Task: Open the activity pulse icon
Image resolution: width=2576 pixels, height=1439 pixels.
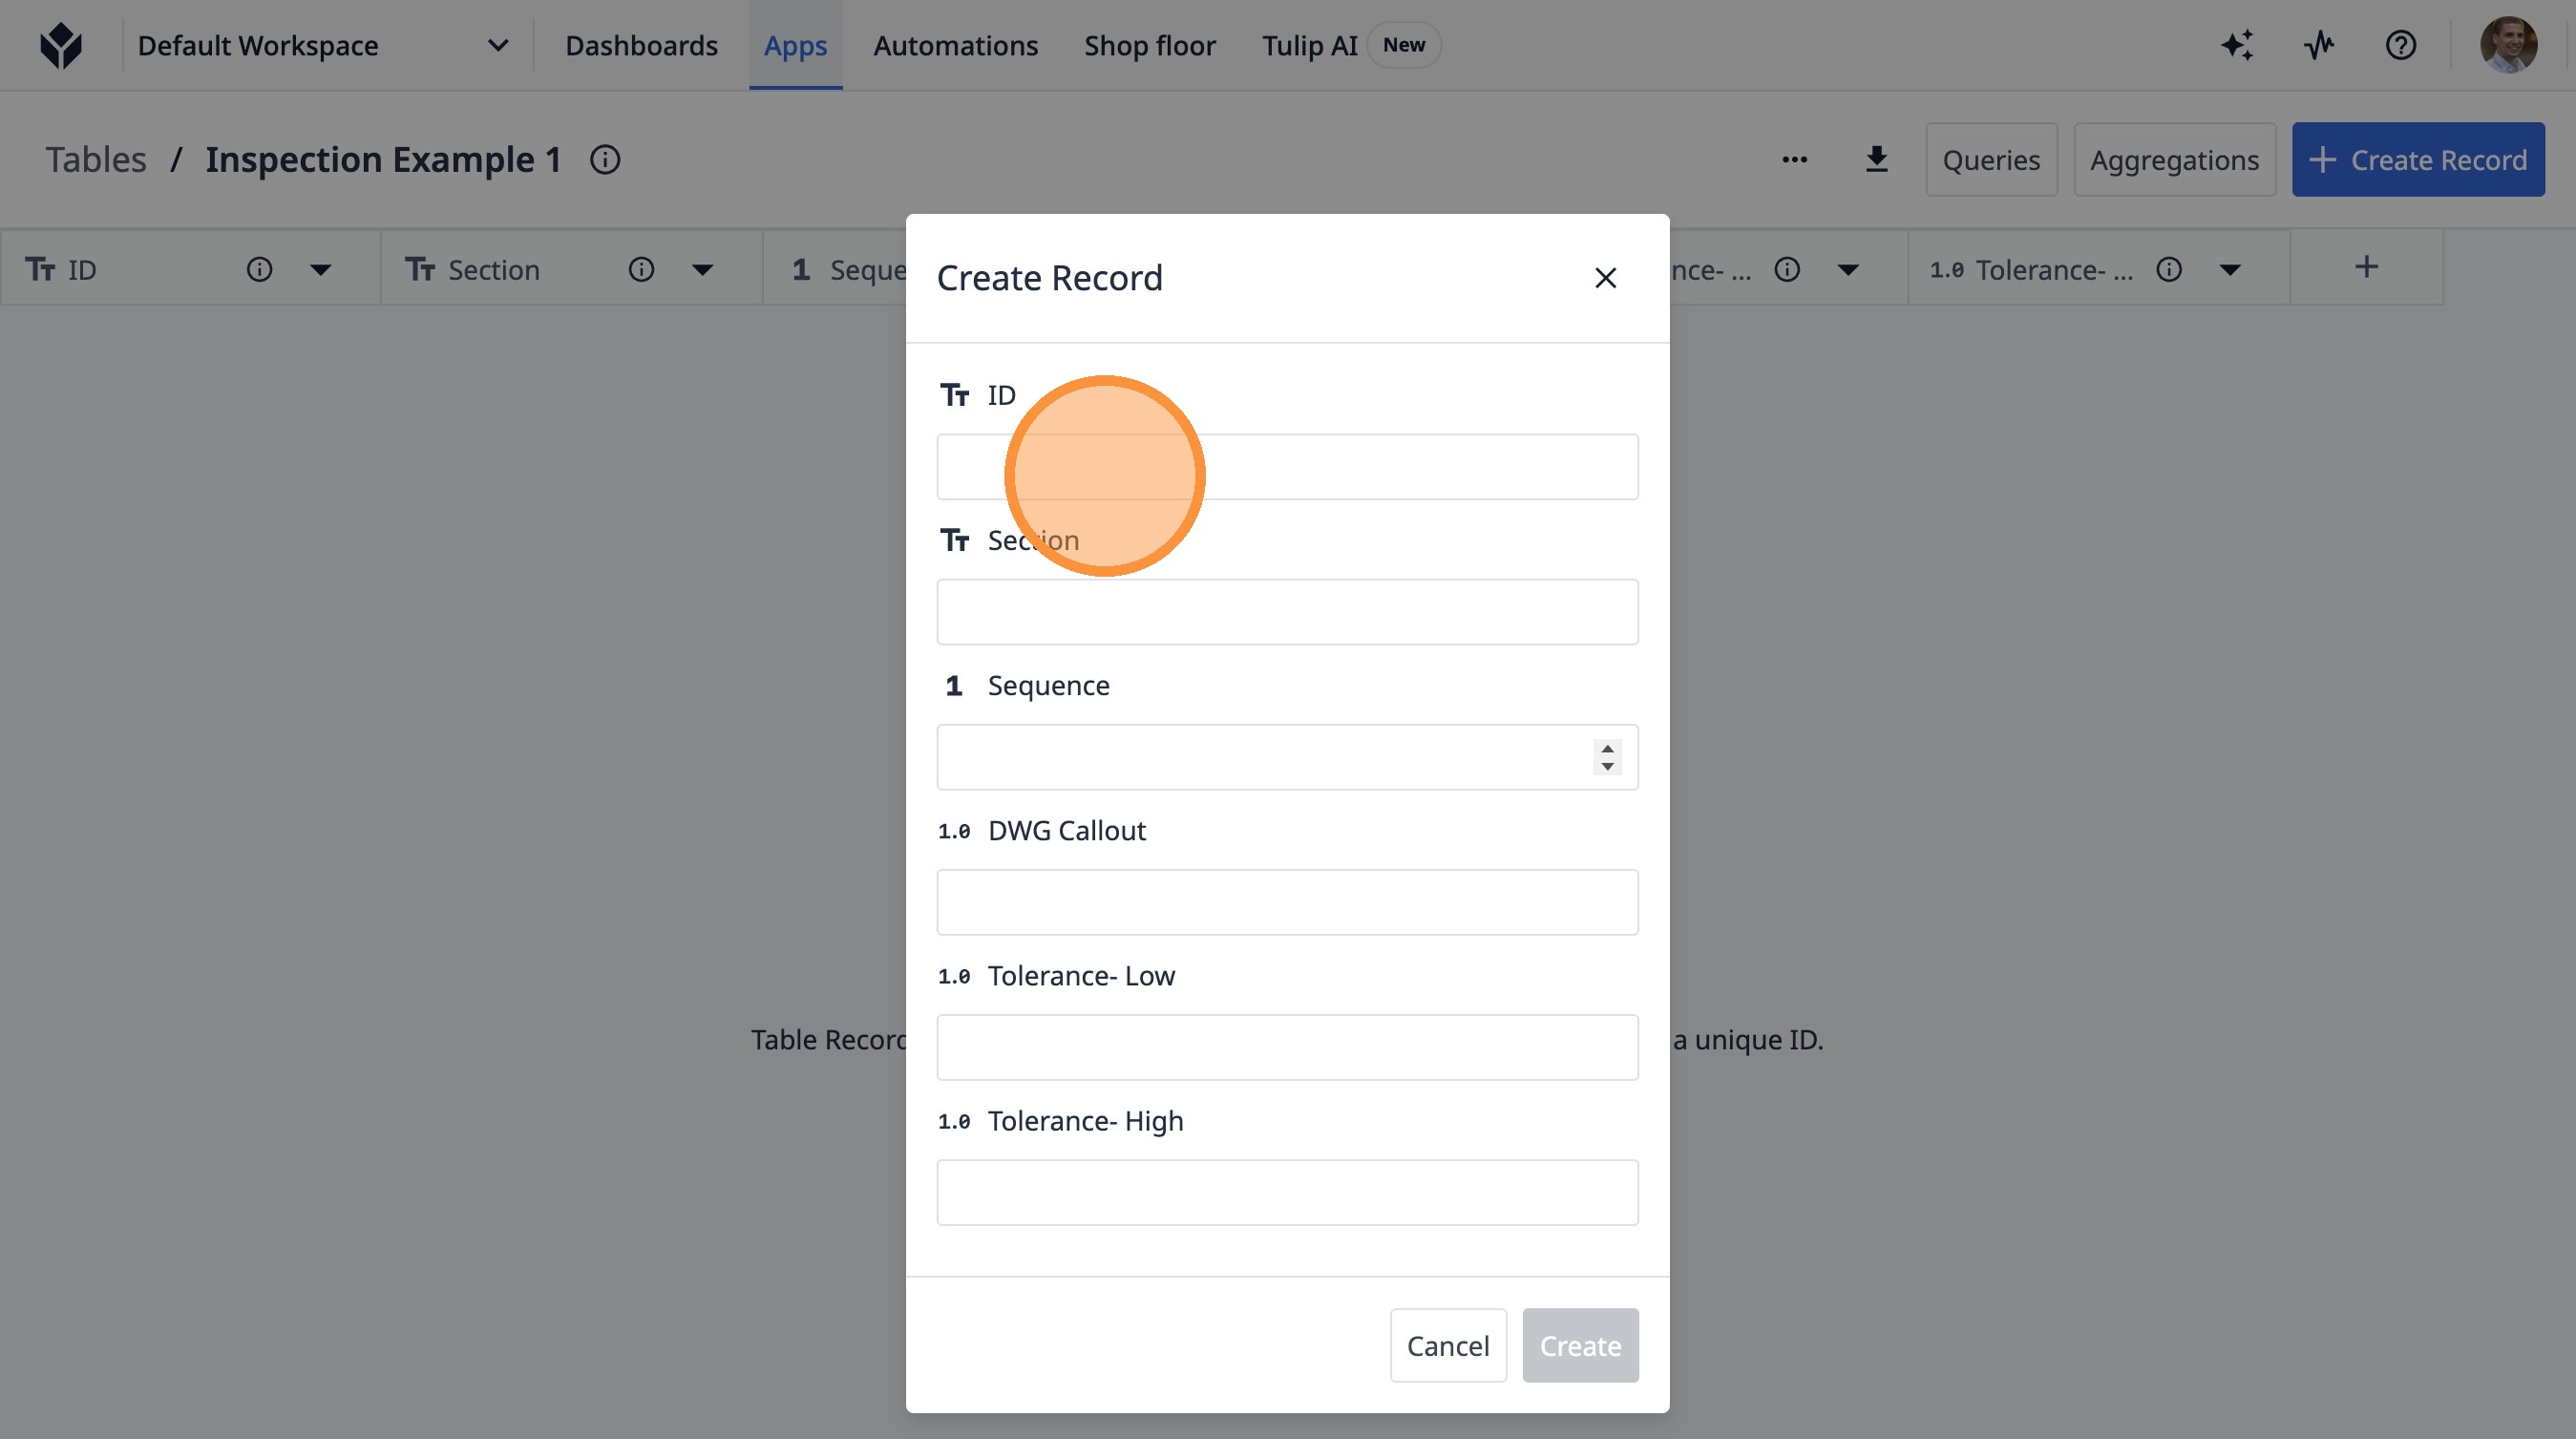Action: point(2319,45)
